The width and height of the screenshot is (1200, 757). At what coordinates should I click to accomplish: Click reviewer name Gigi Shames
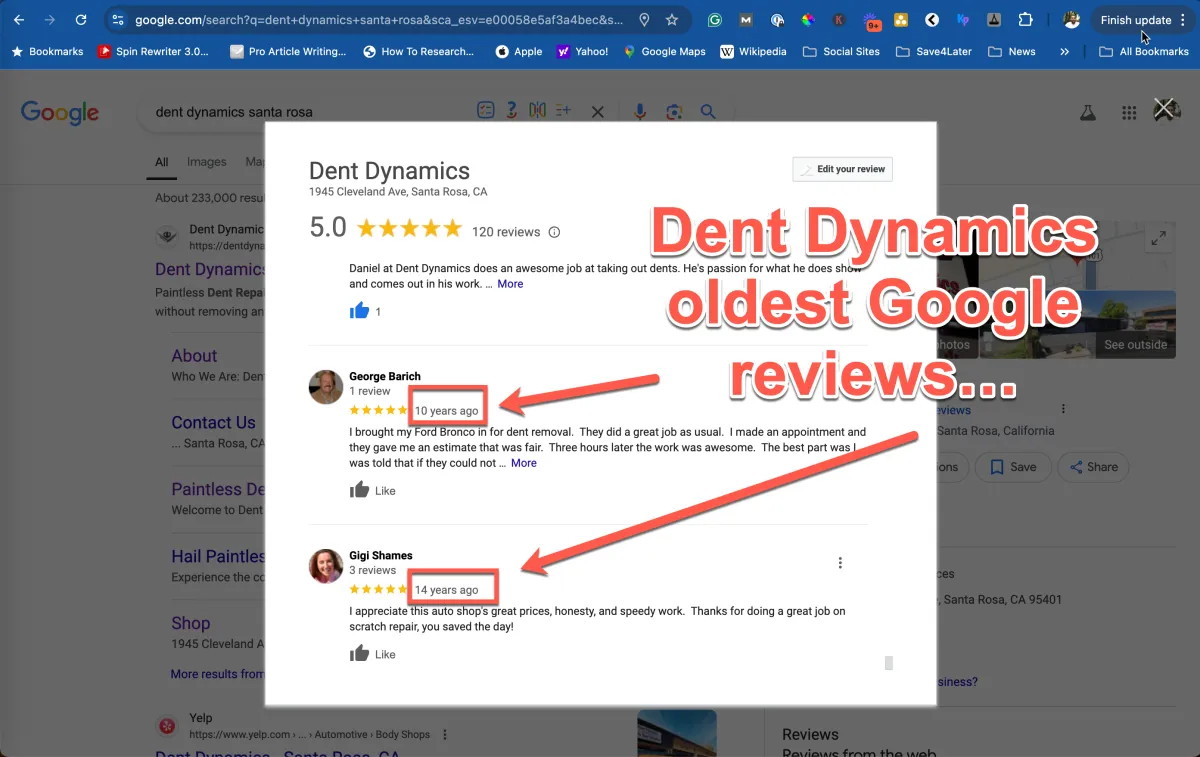click(x=381, y=555)
